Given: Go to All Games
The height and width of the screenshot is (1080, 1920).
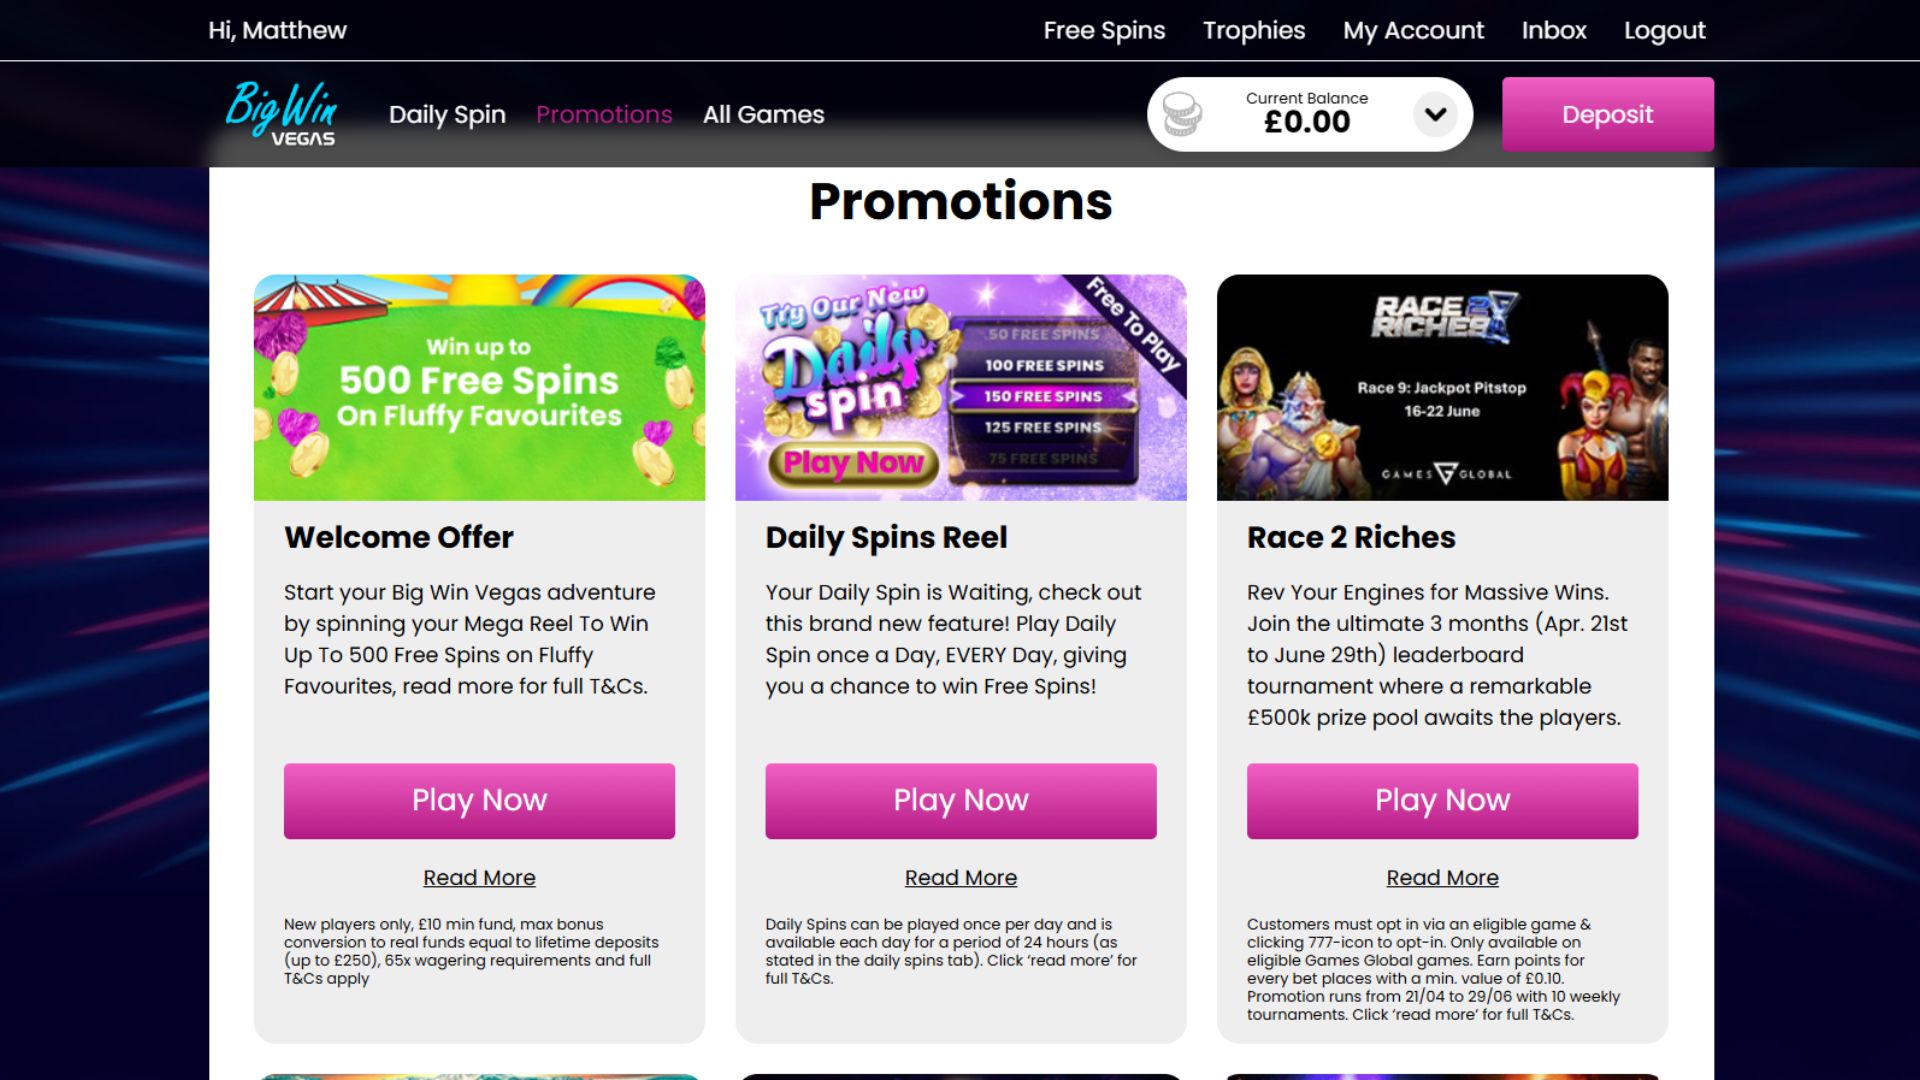Looking at the screenshot, I should click(x=763, y=115).
